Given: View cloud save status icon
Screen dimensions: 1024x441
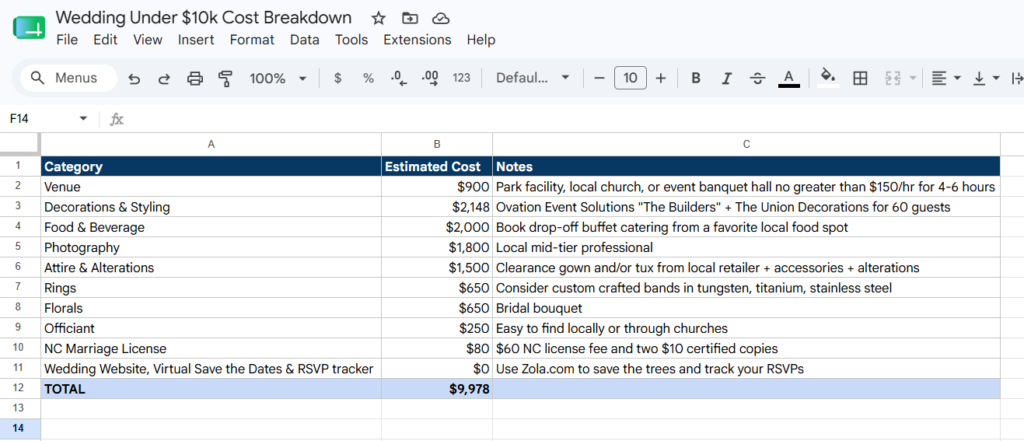Looking at the screenshot, I should click(441, 18).
